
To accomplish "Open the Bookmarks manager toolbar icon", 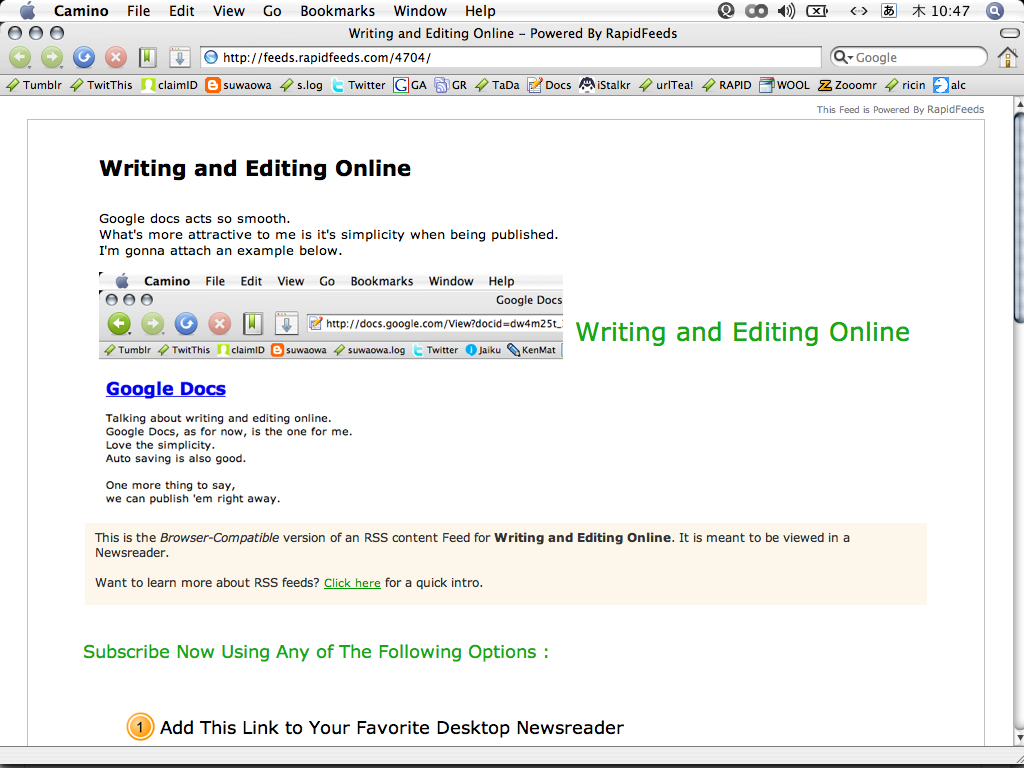I will [x=148, y=57].
